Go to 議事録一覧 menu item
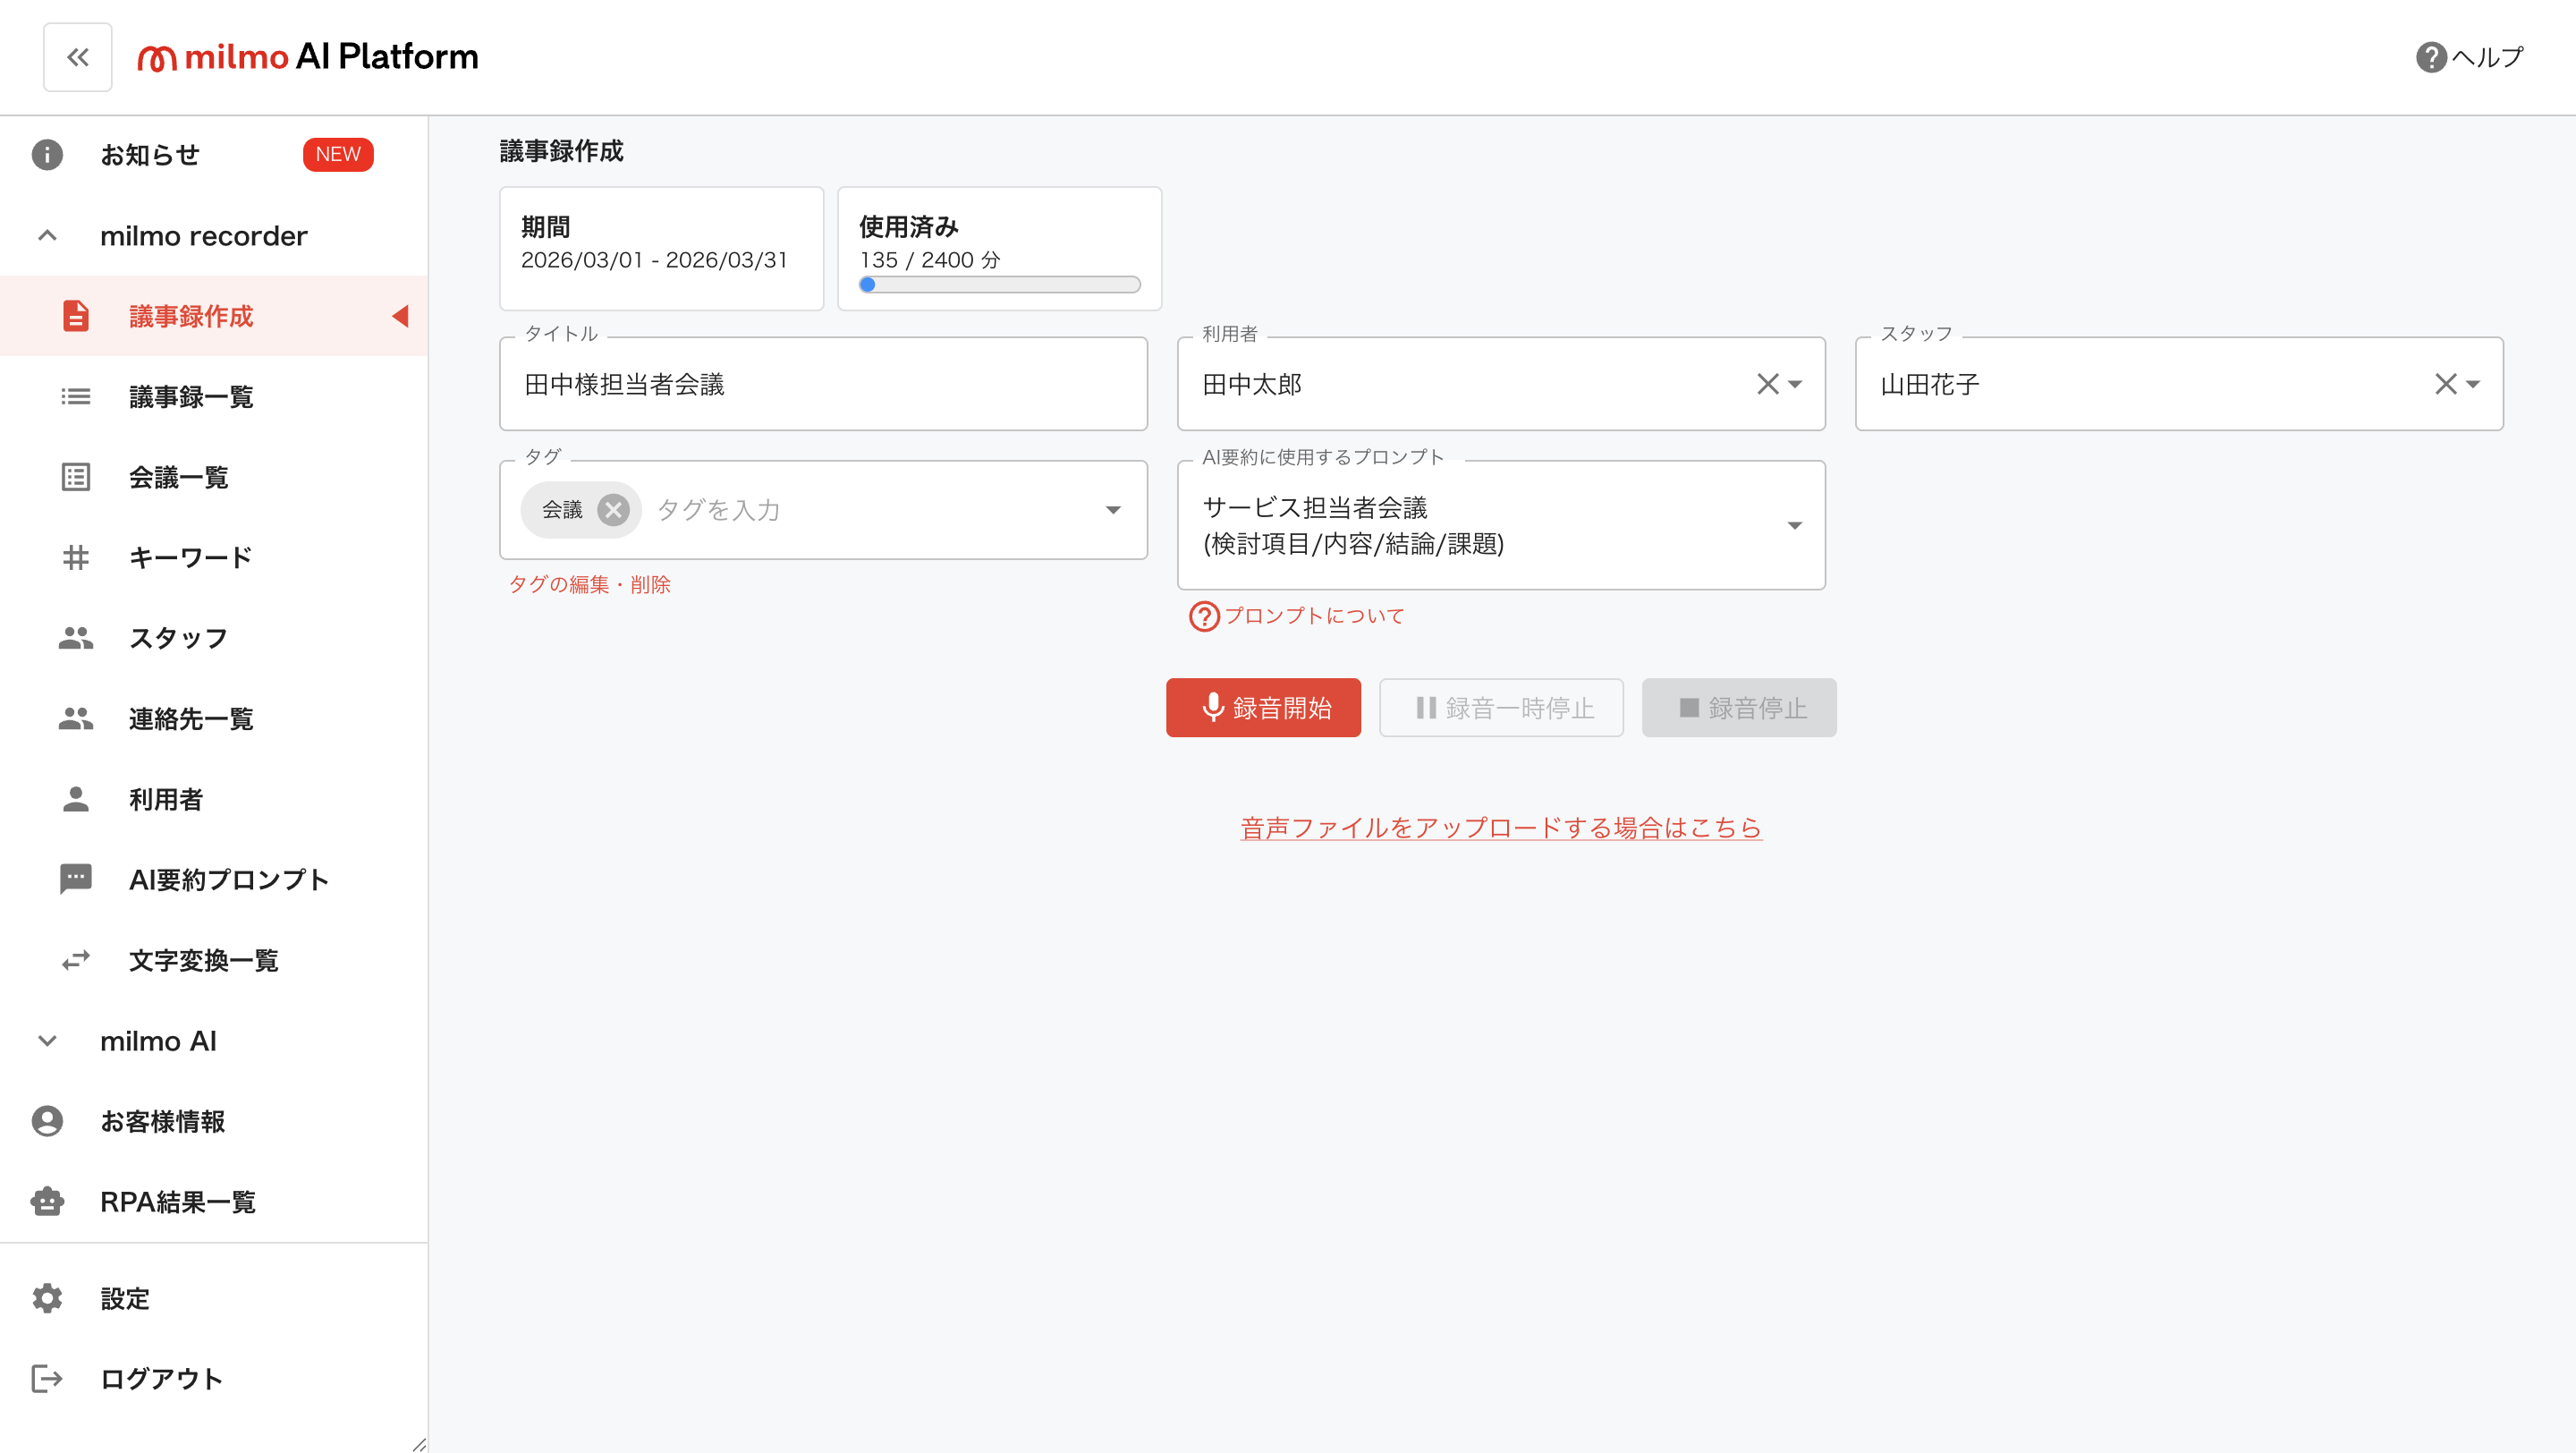The height and width of the screenshot is (1453, 2576). (x=191, y=397)
